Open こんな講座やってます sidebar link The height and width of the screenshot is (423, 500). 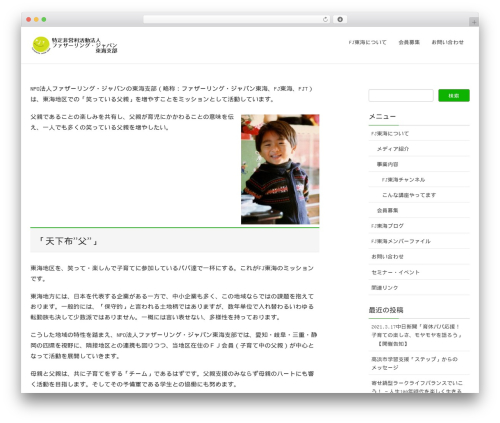click(409, 195)
